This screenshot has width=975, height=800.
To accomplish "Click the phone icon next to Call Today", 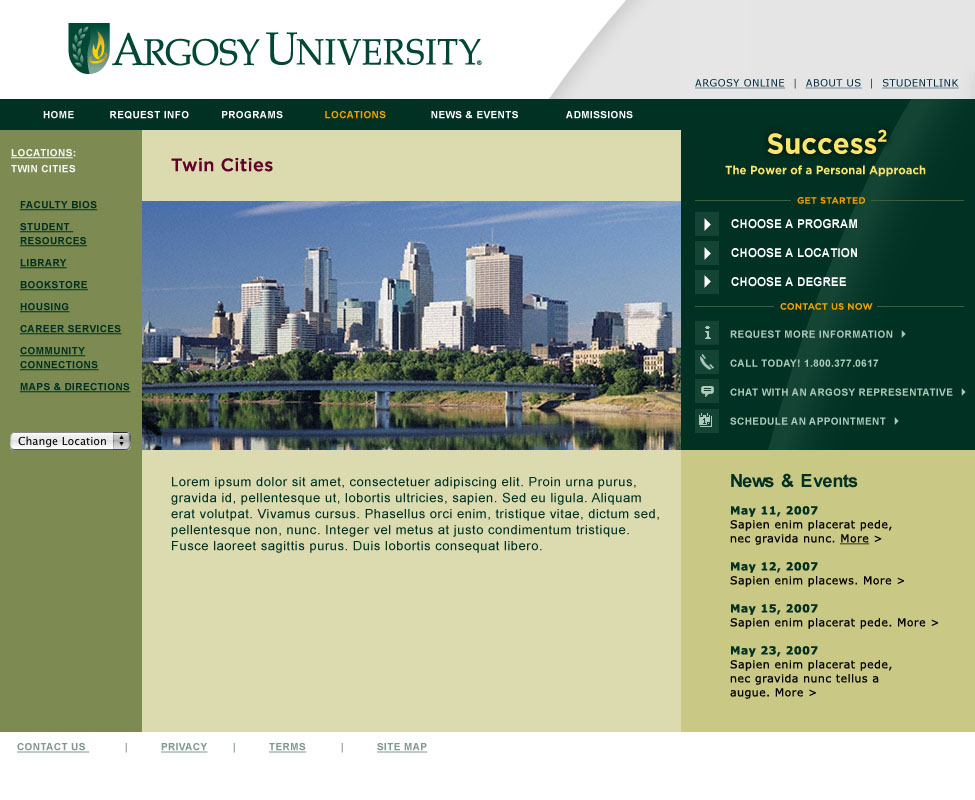I will click(x=707, y=363).
